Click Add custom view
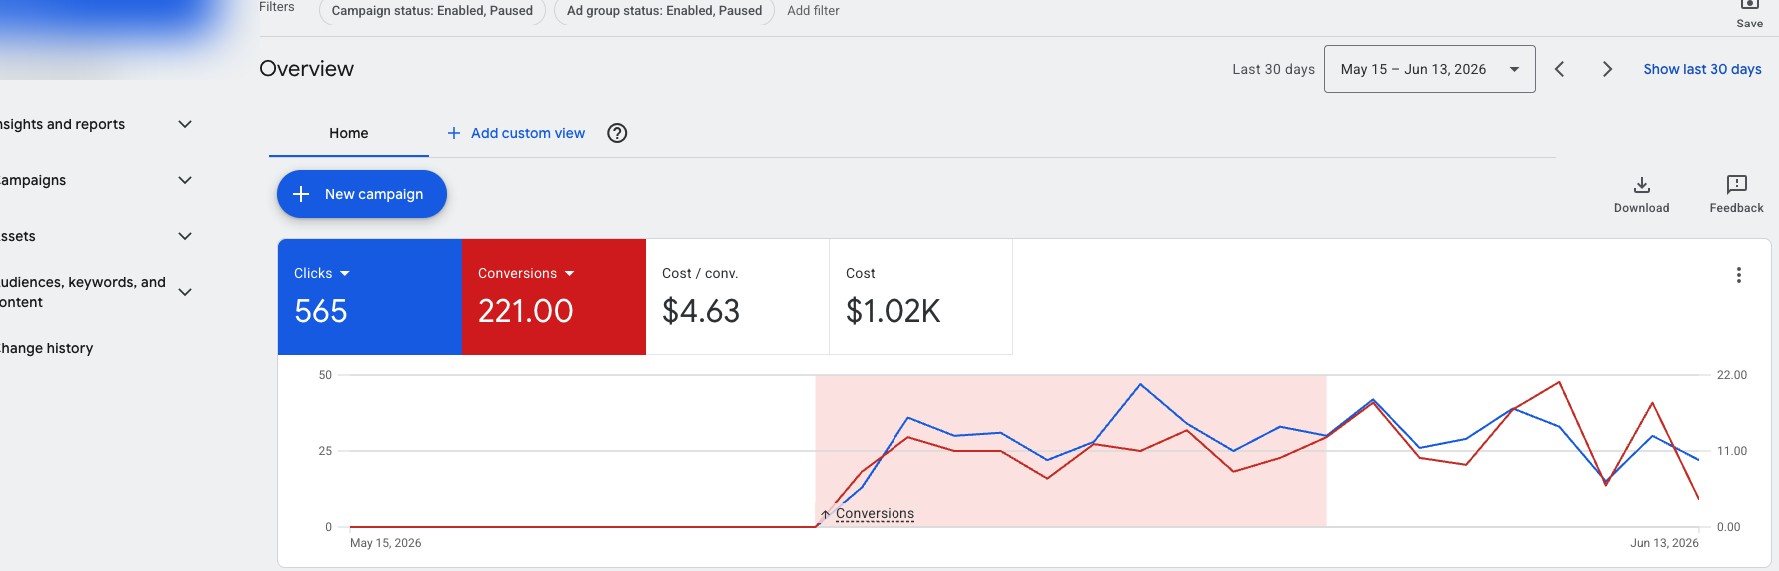 pos(527,133)
